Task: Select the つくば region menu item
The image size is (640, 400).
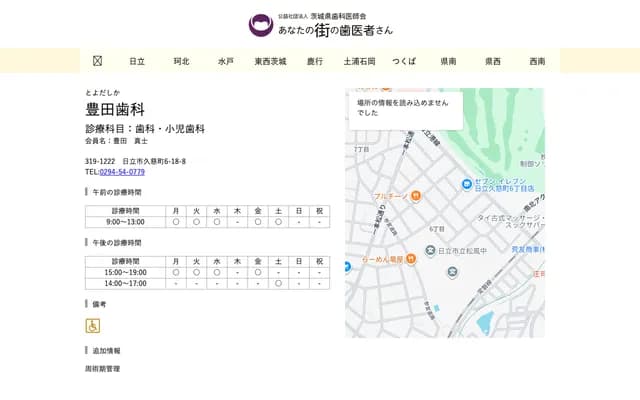Action: [x=404, y=61]
